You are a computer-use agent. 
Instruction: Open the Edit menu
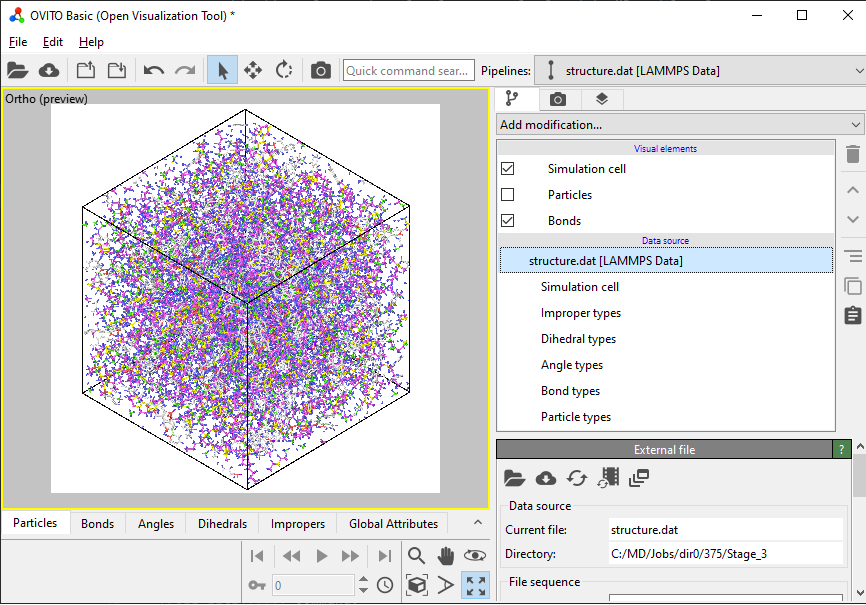52,42
